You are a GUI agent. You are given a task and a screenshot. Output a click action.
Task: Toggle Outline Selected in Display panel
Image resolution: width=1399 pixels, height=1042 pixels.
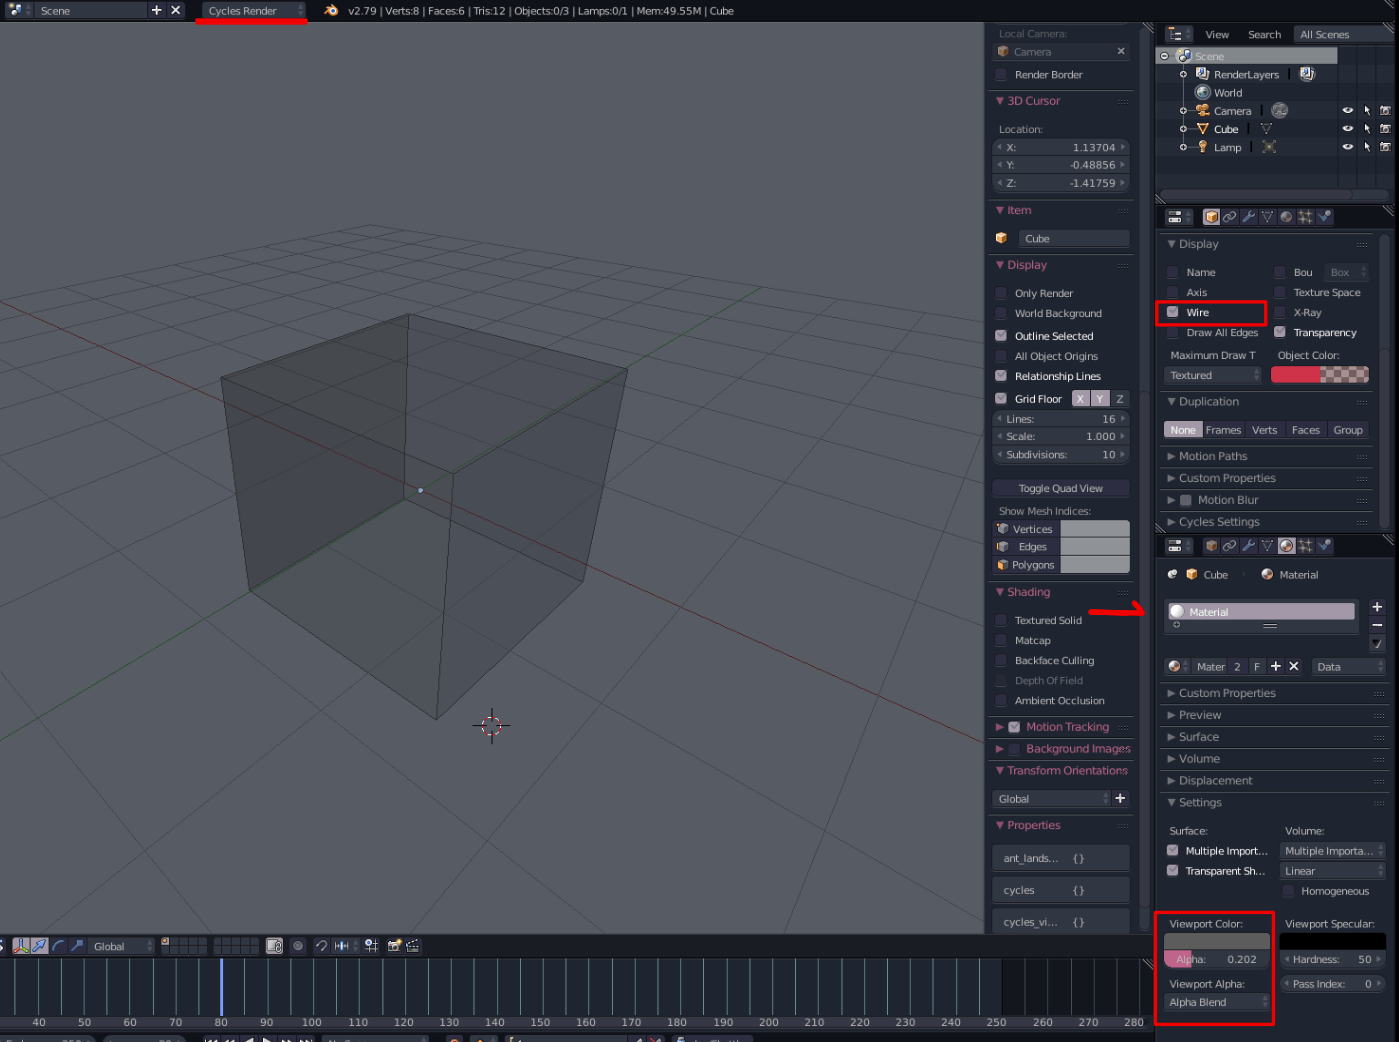(1002, 335)
